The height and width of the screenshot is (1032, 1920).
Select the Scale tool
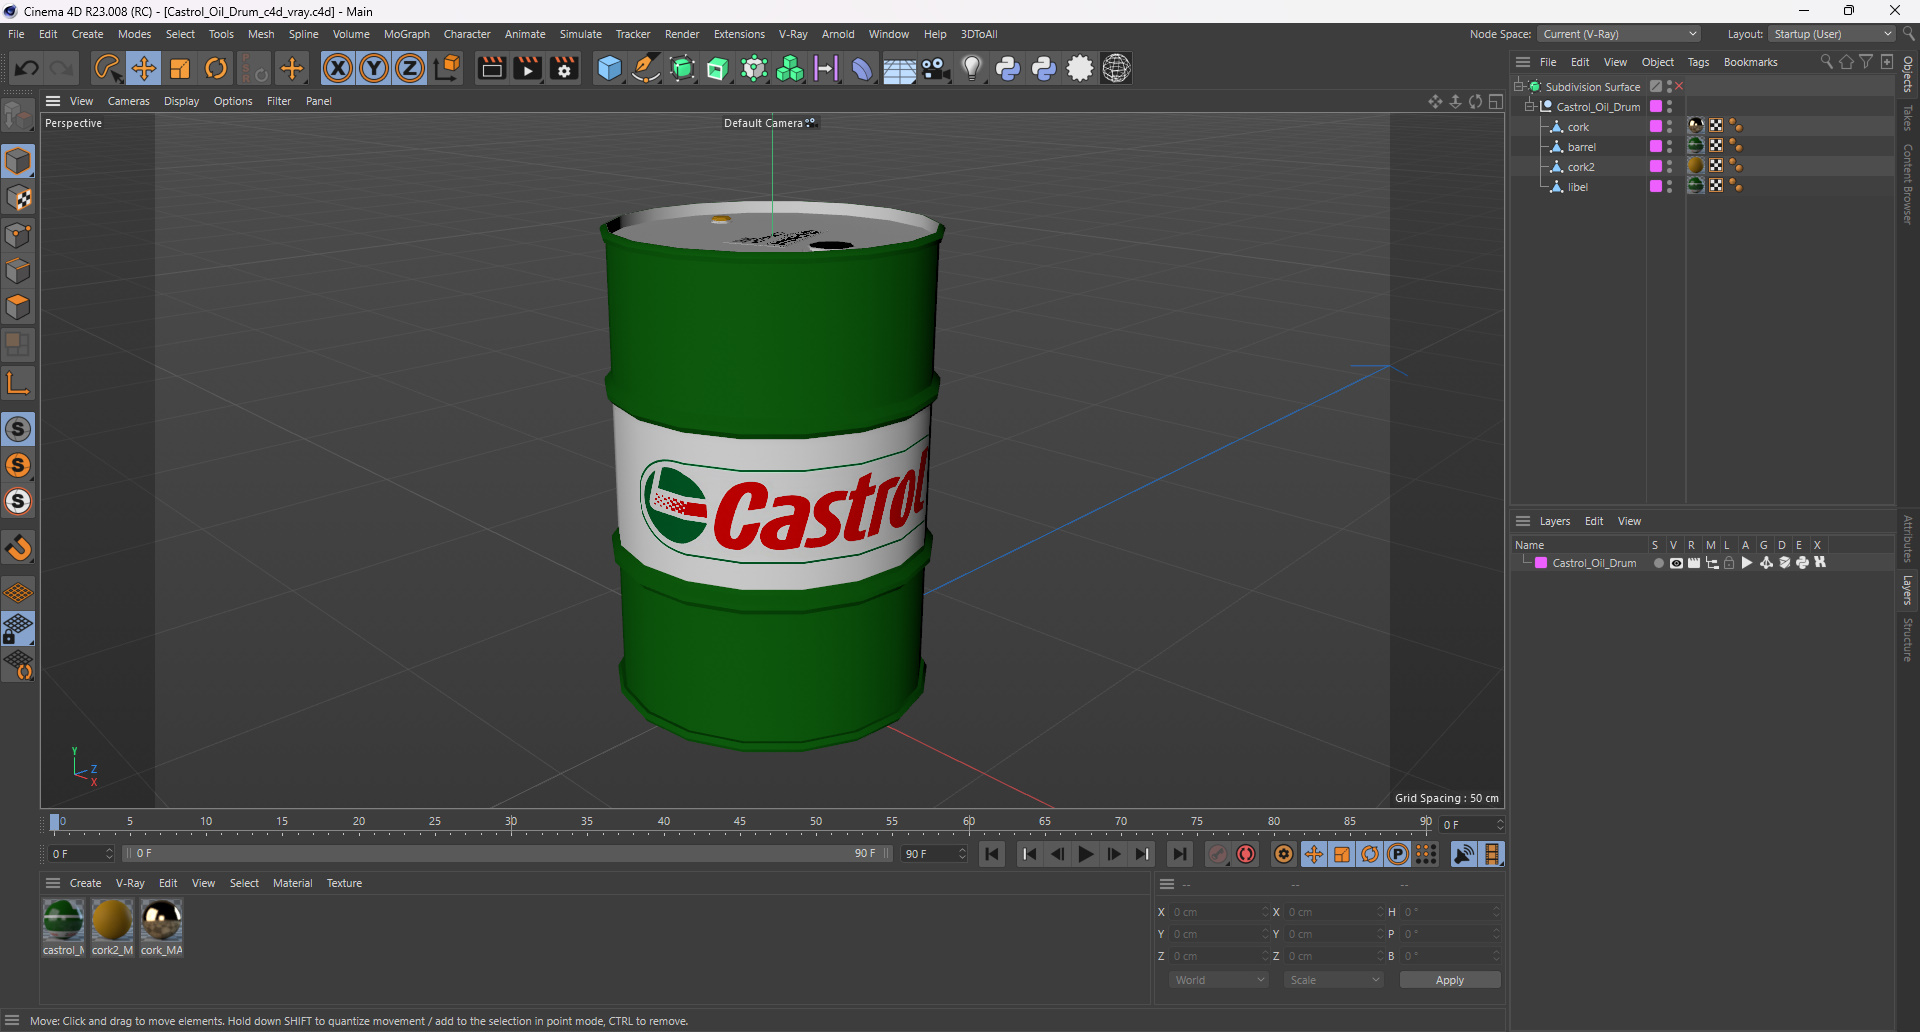coord(180,68)
